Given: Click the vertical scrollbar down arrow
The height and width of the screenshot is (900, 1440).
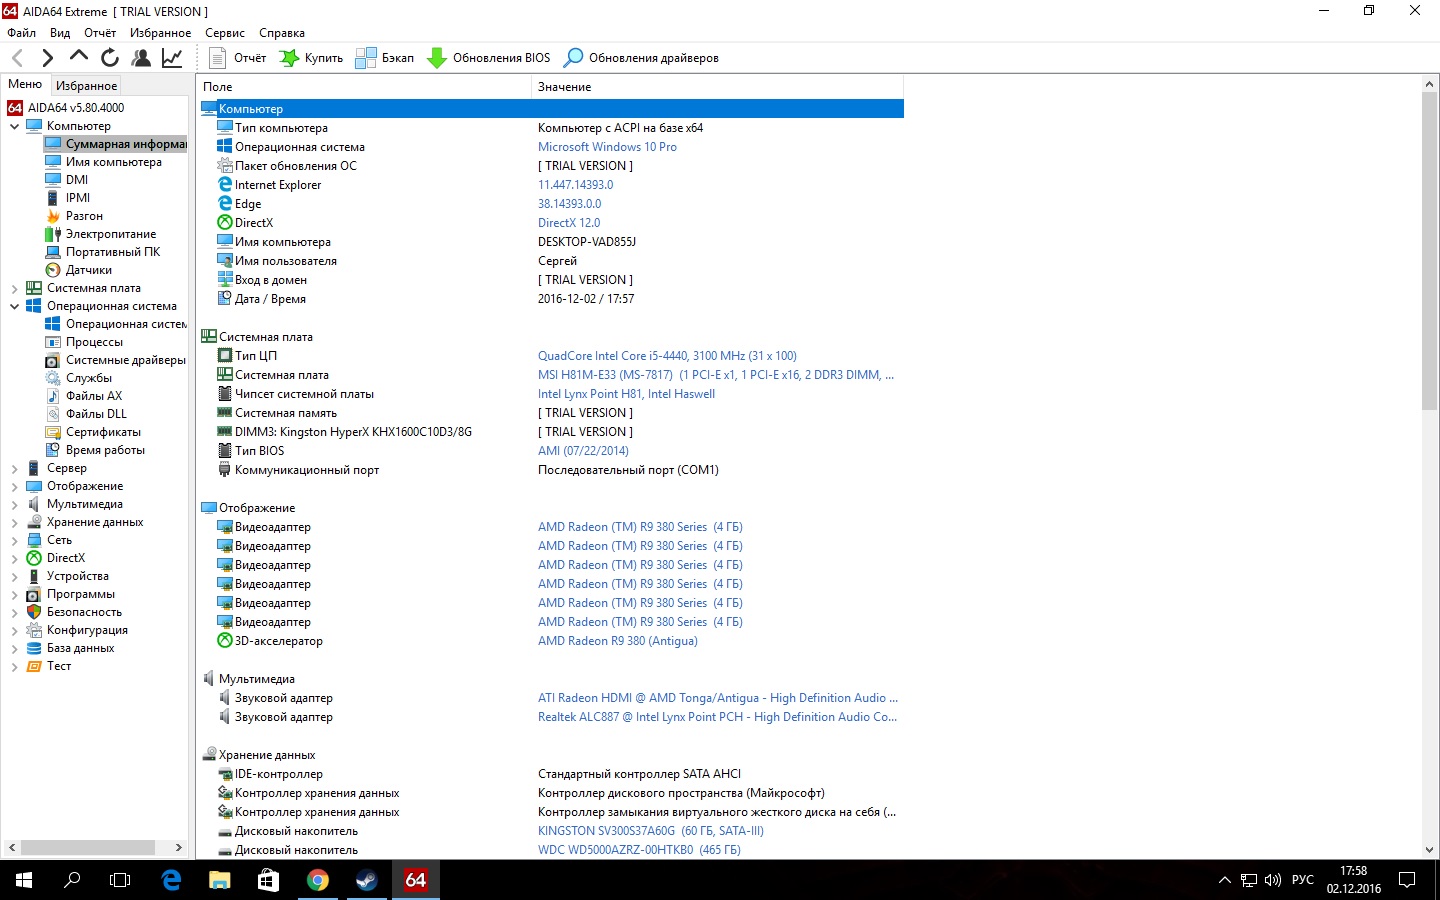Looking at the screenshot, I should [1429, 849].
